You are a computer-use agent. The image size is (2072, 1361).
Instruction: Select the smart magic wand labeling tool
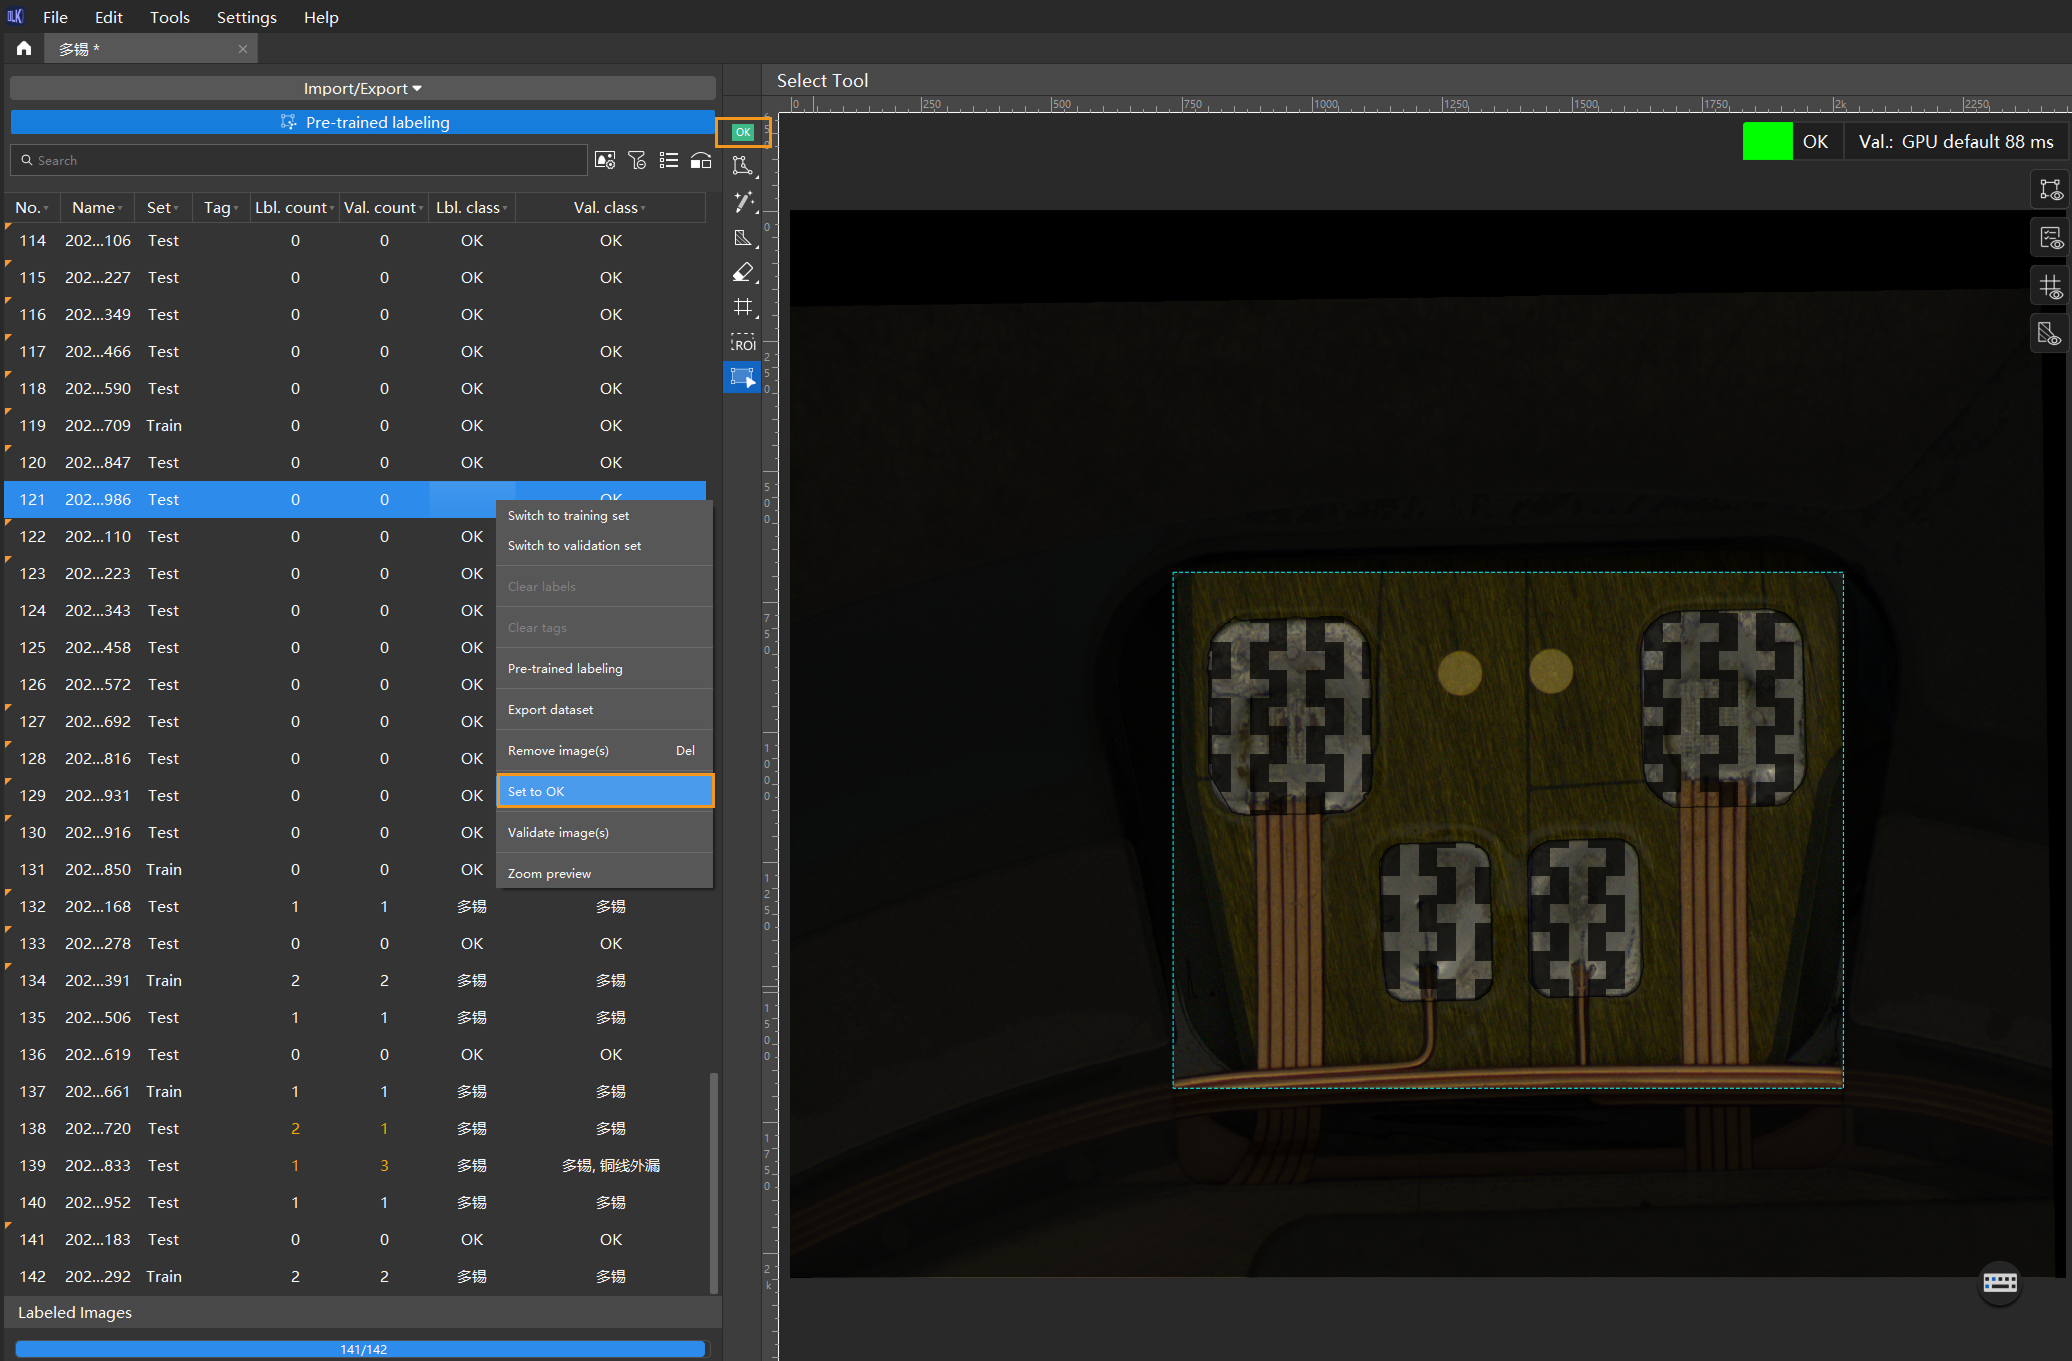pyautogui.click(x=743, y=201)
